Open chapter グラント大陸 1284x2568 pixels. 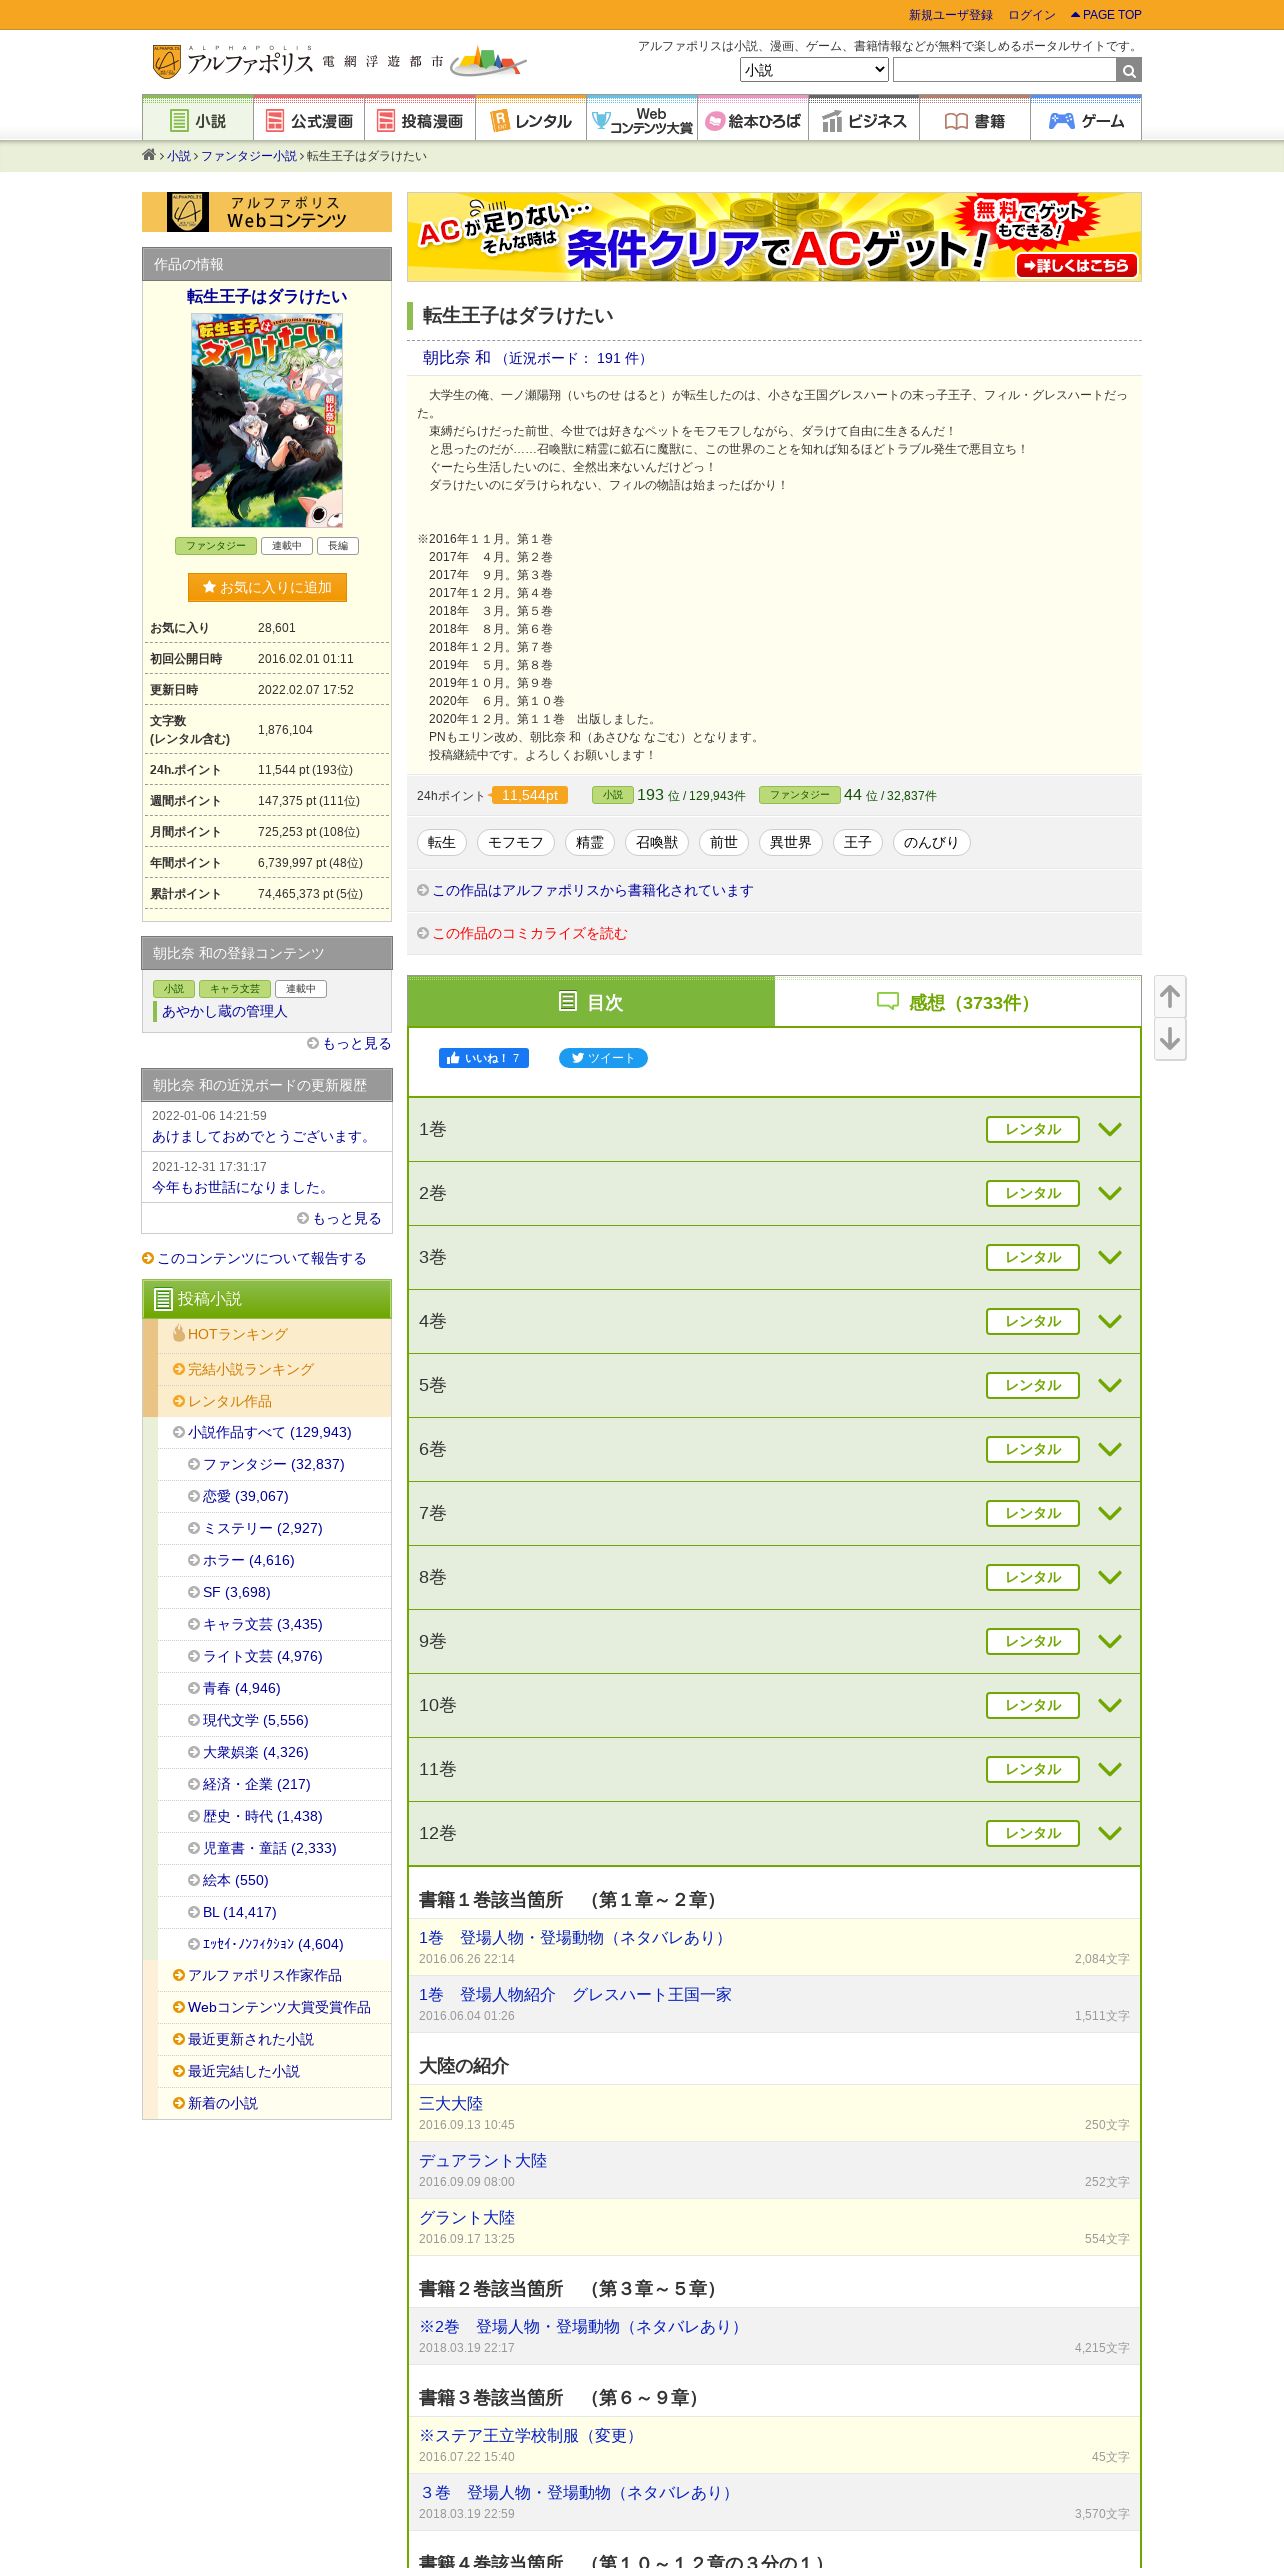tap(467, 2217)
